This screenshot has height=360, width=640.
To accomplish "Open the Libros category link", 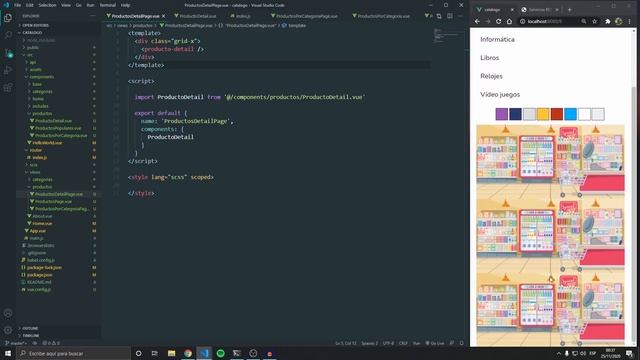I will point(489,58).
